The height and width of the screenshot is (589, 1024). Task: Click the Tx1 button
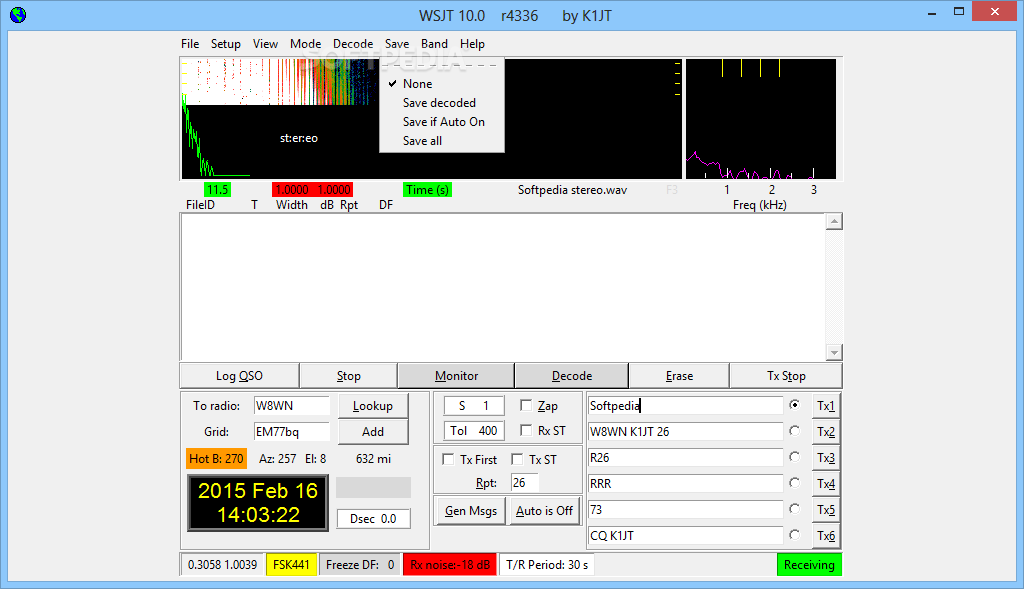pyautogui.click(x=825, y=406)
